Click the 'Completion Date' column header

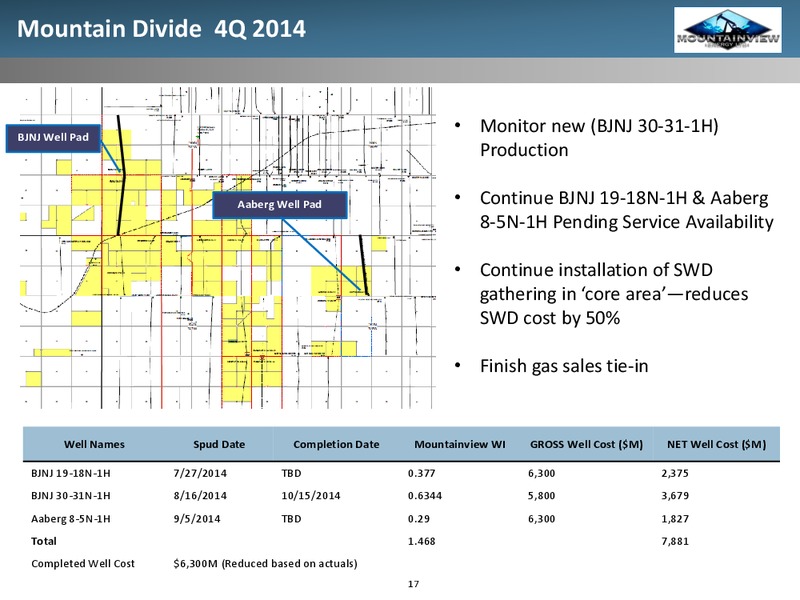coord(336,444)
